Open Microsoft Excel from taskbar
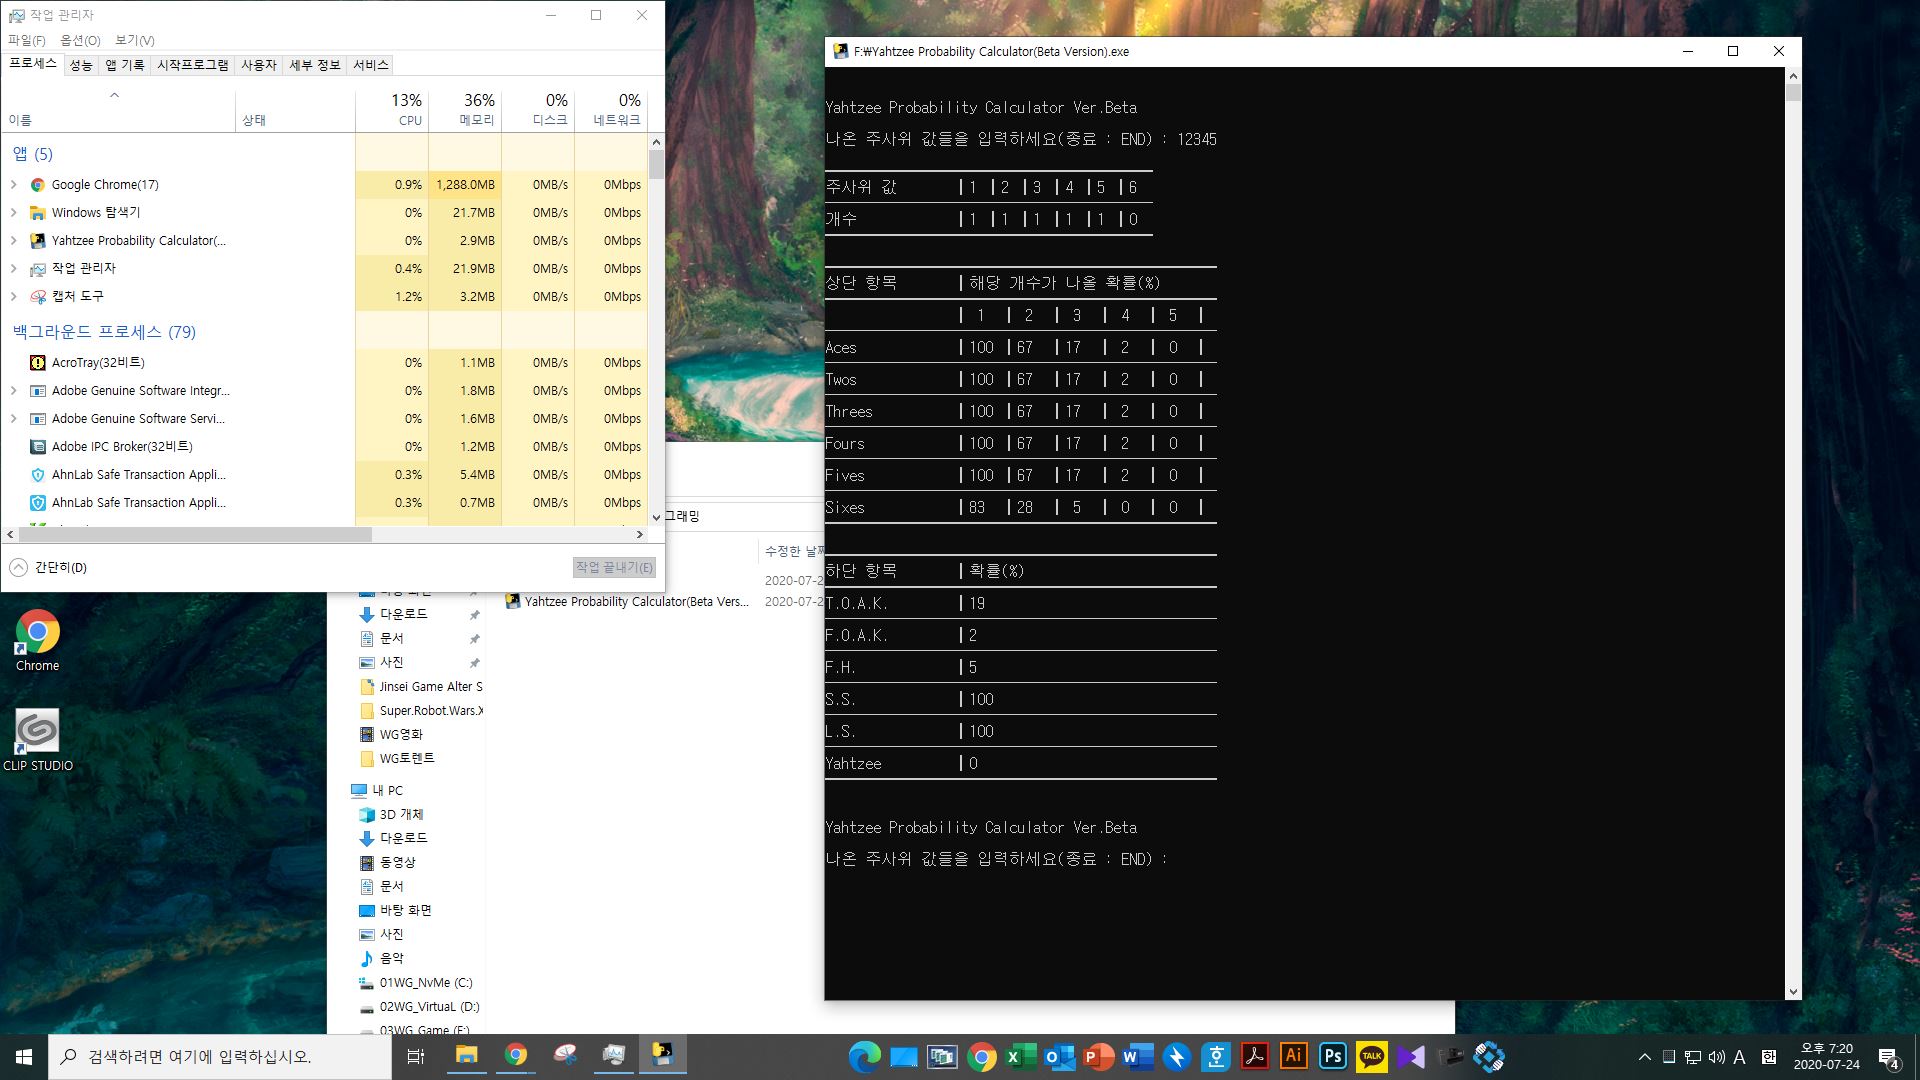 pos(1020,1056)
